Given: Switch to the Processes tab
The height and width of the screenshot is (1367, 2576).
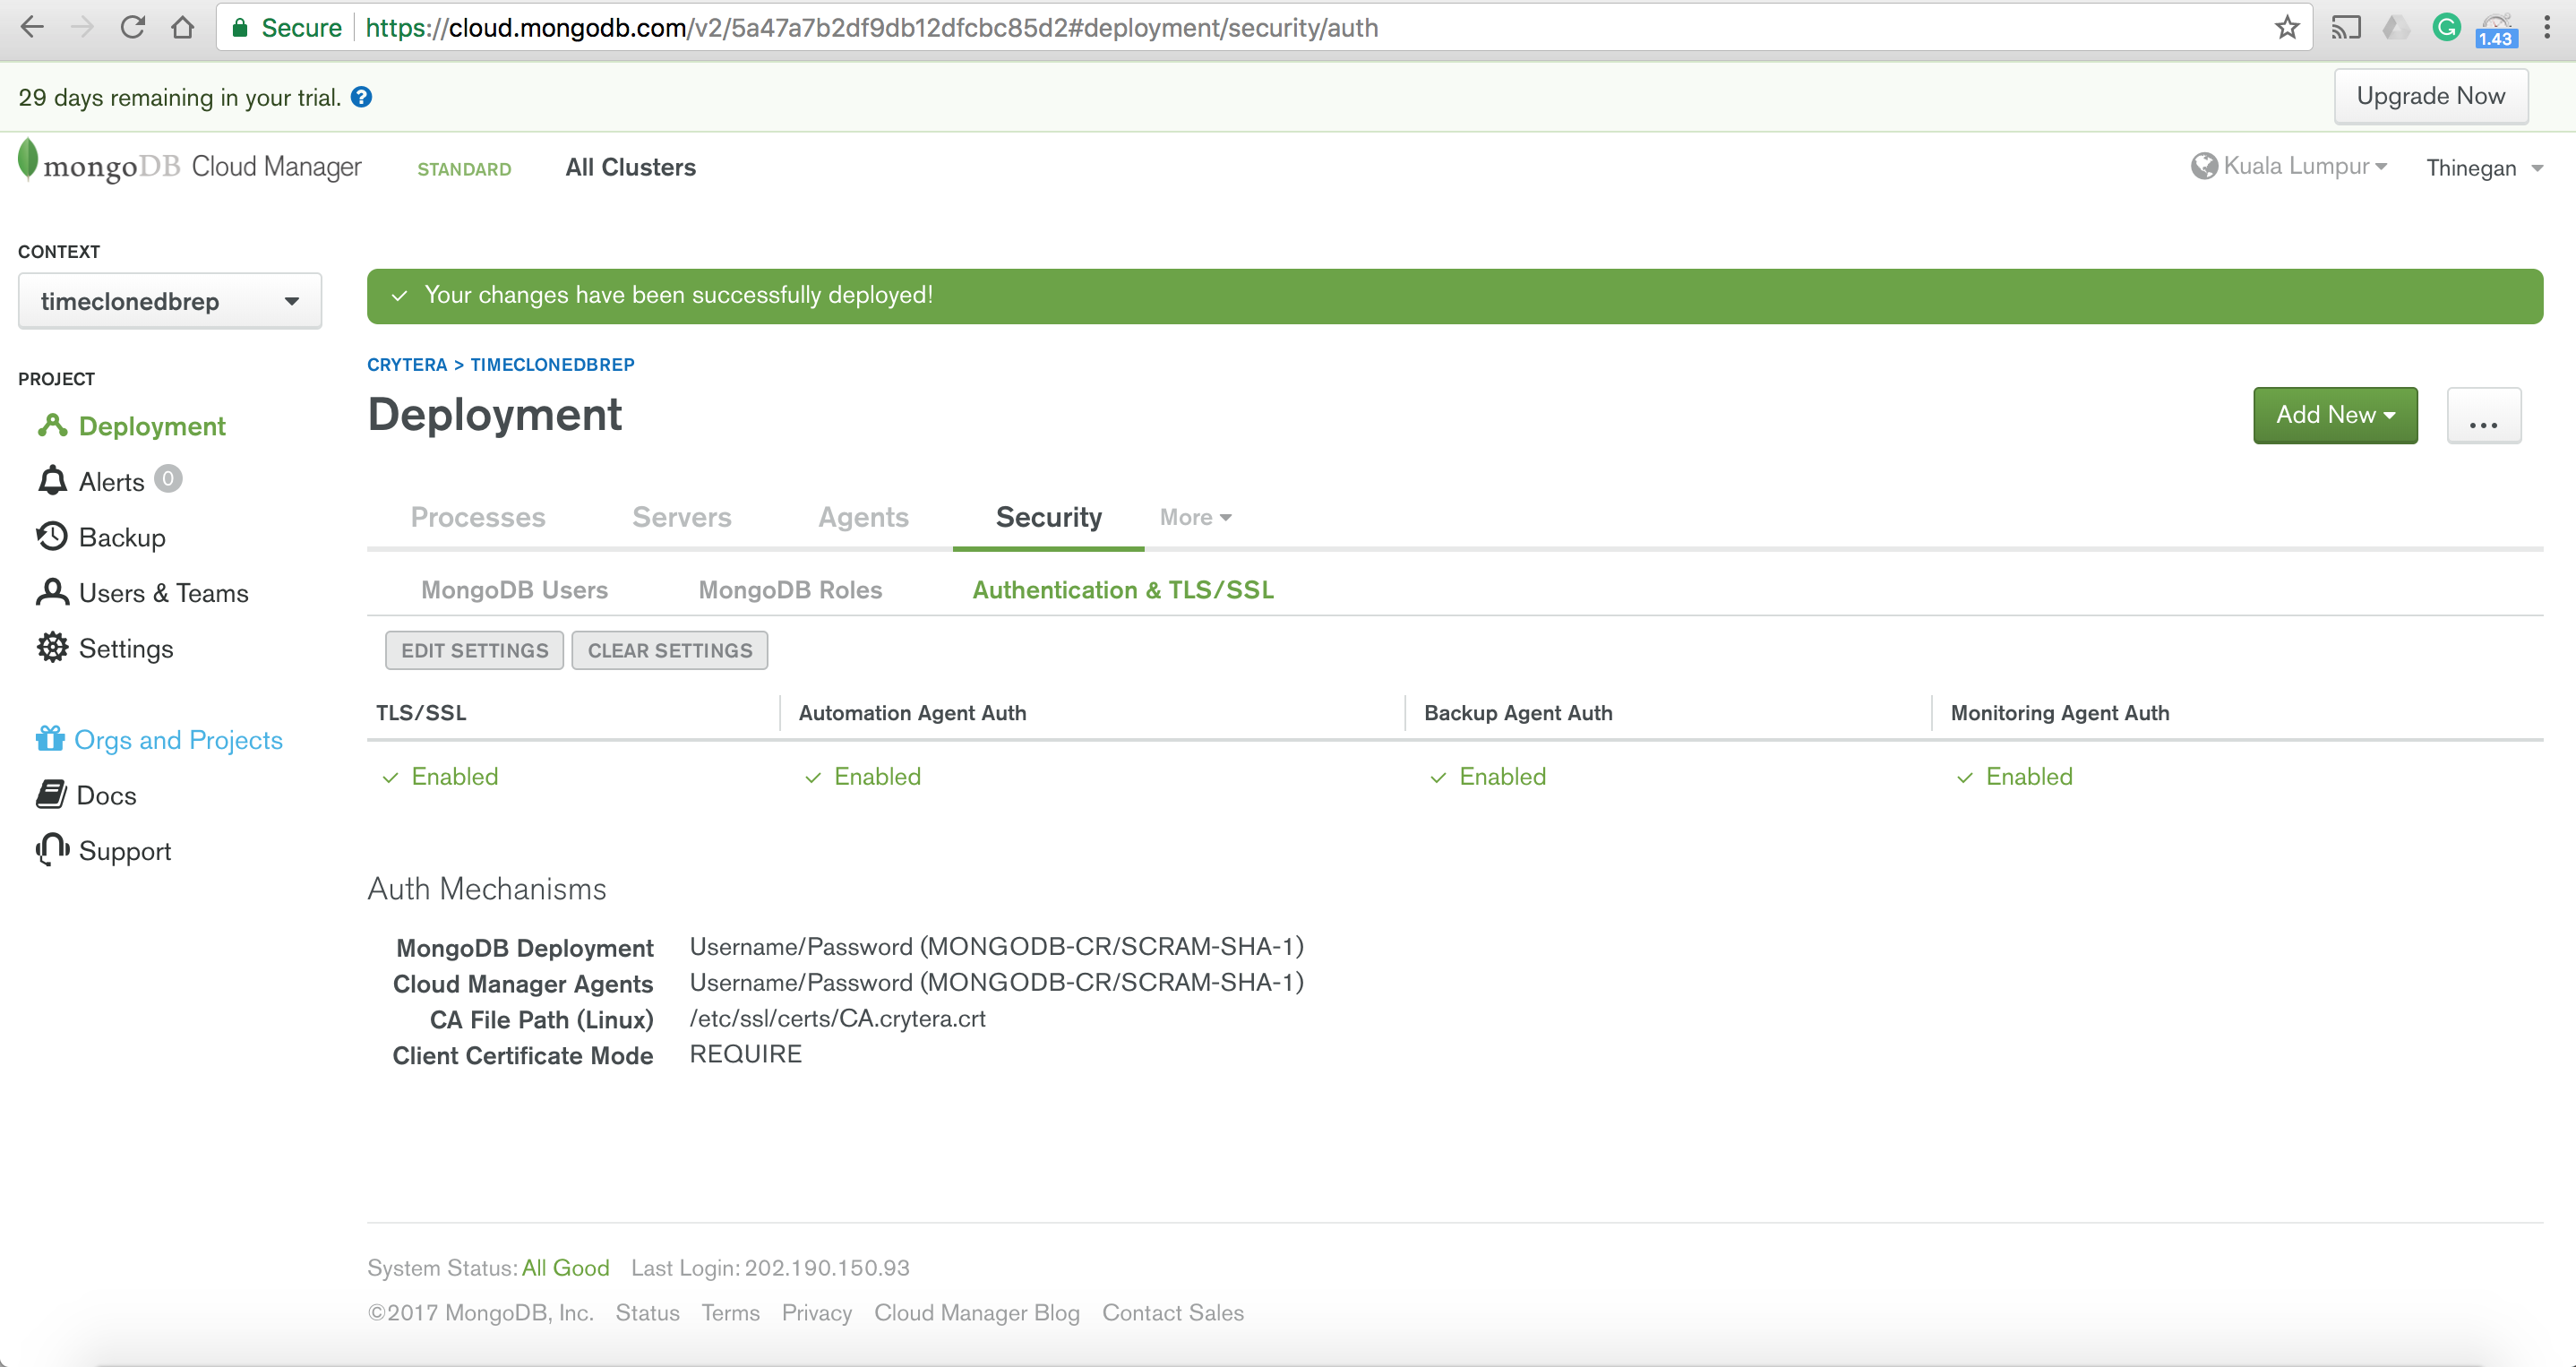Looking at the screenshot, I should click(478, 517).
